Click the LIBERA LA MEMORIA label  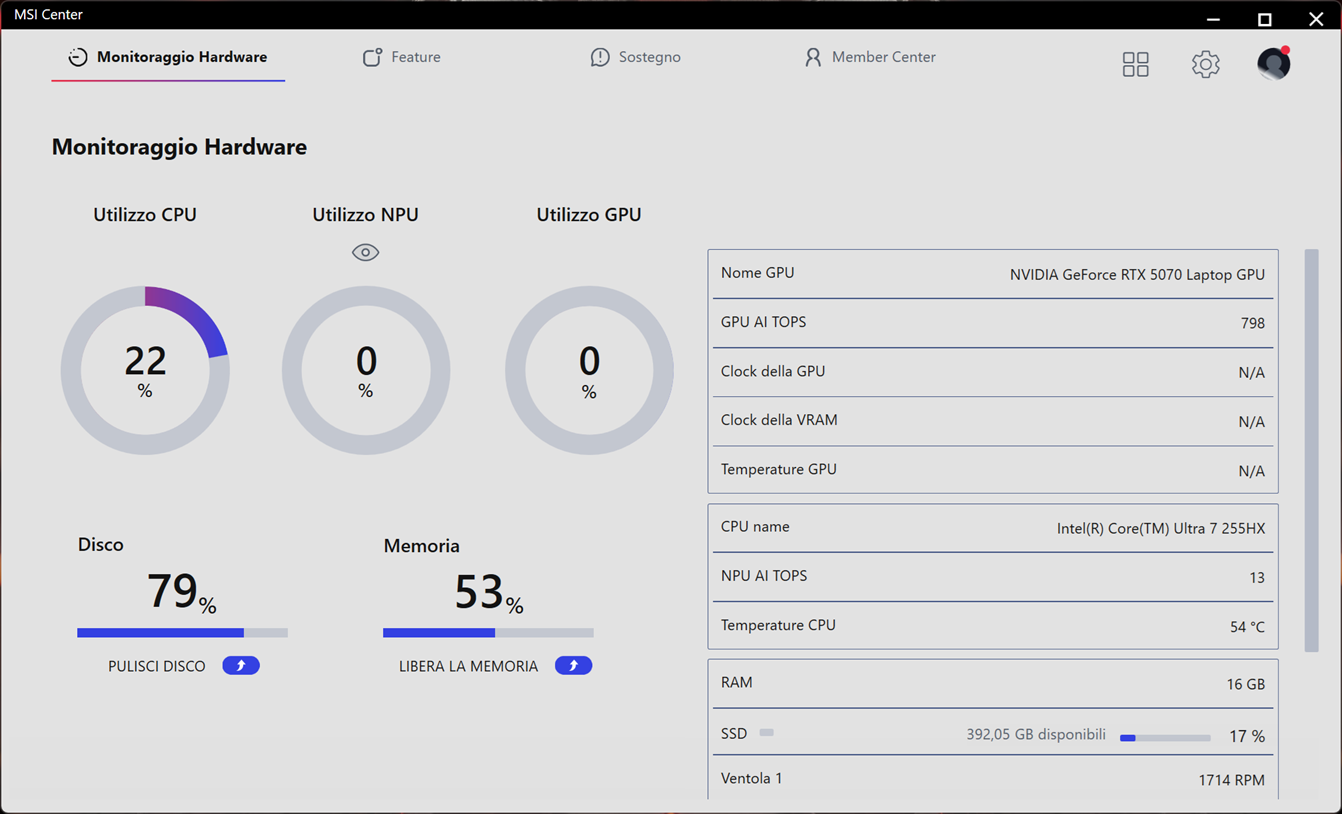click(468, 666)
